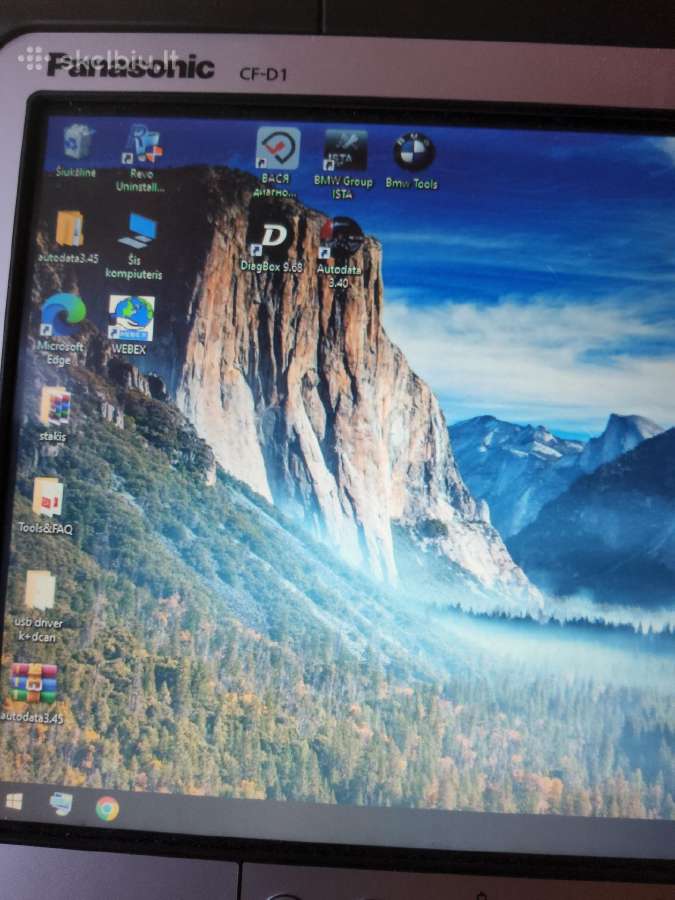Click the 'Bmw Tools' label text
The height and width of the screenshot is (900, 675).
tap(412, 184)
